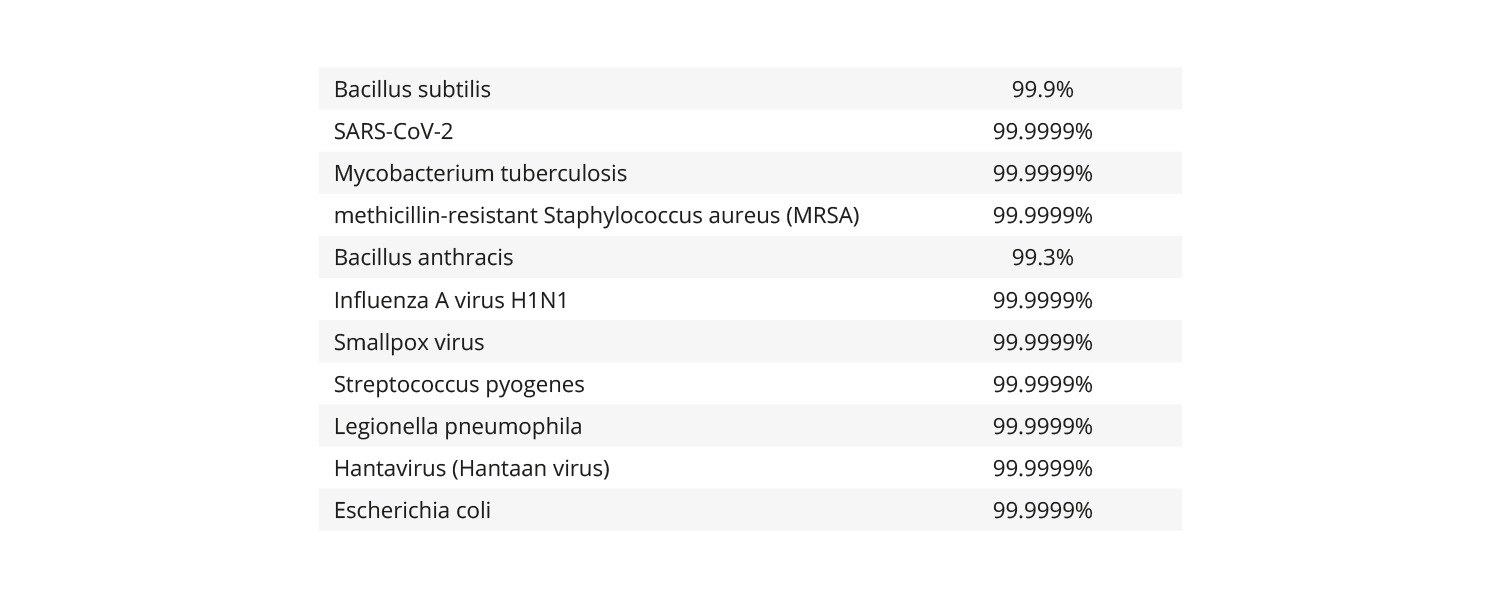Click the percentage value for Mycobacterium tuberculosis
Viewport: 1500px width, 598px height.
tap(1042, 173)
